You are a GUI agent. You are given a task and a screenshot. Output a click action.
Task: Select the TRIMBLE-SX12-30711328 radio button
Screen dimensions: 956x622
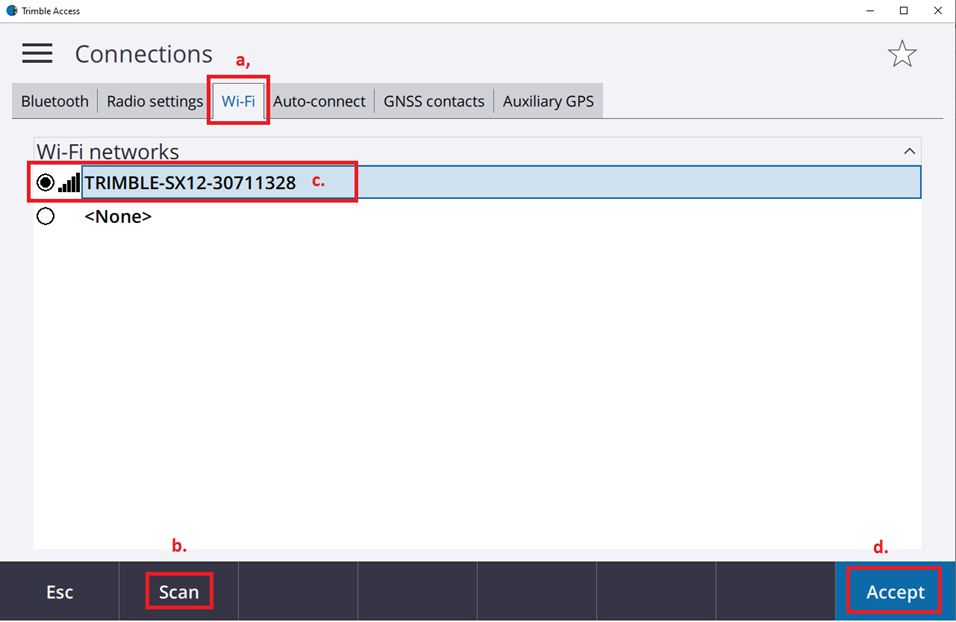tap(45, 182)
